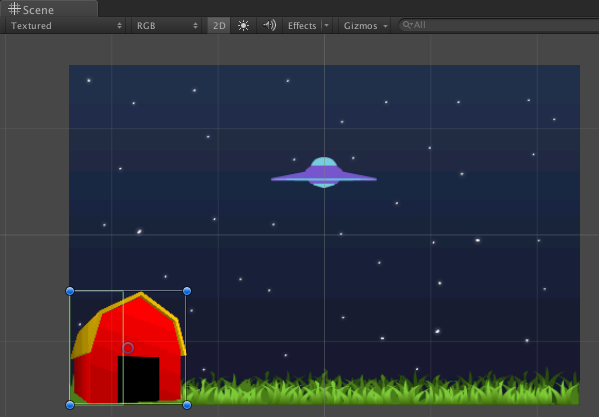This screenshot has height=417, width=599.
Task: Click the search magnifier icon
Action: click(408, 25)
